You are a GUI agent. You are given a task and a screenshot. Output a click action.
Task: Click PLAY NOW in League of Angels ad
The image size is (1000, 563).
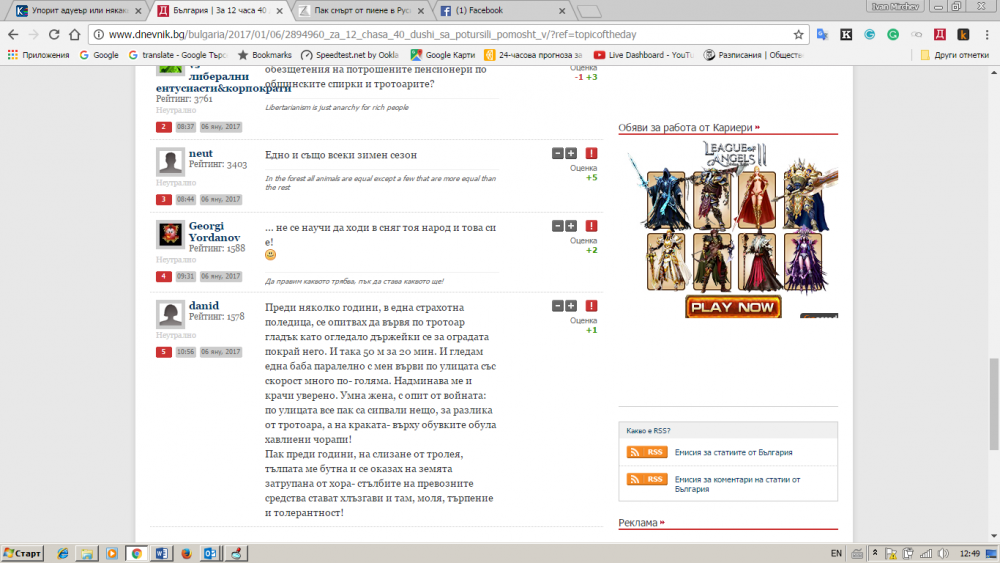pos(733,307)
